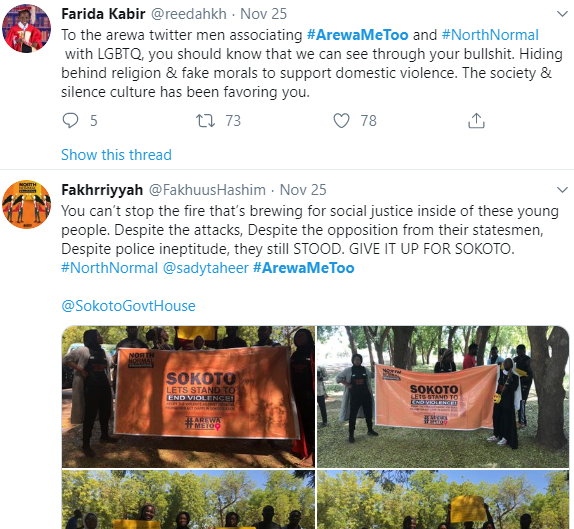
Task: Click the share icon on Farida's tweet
Action: (476, 120)
